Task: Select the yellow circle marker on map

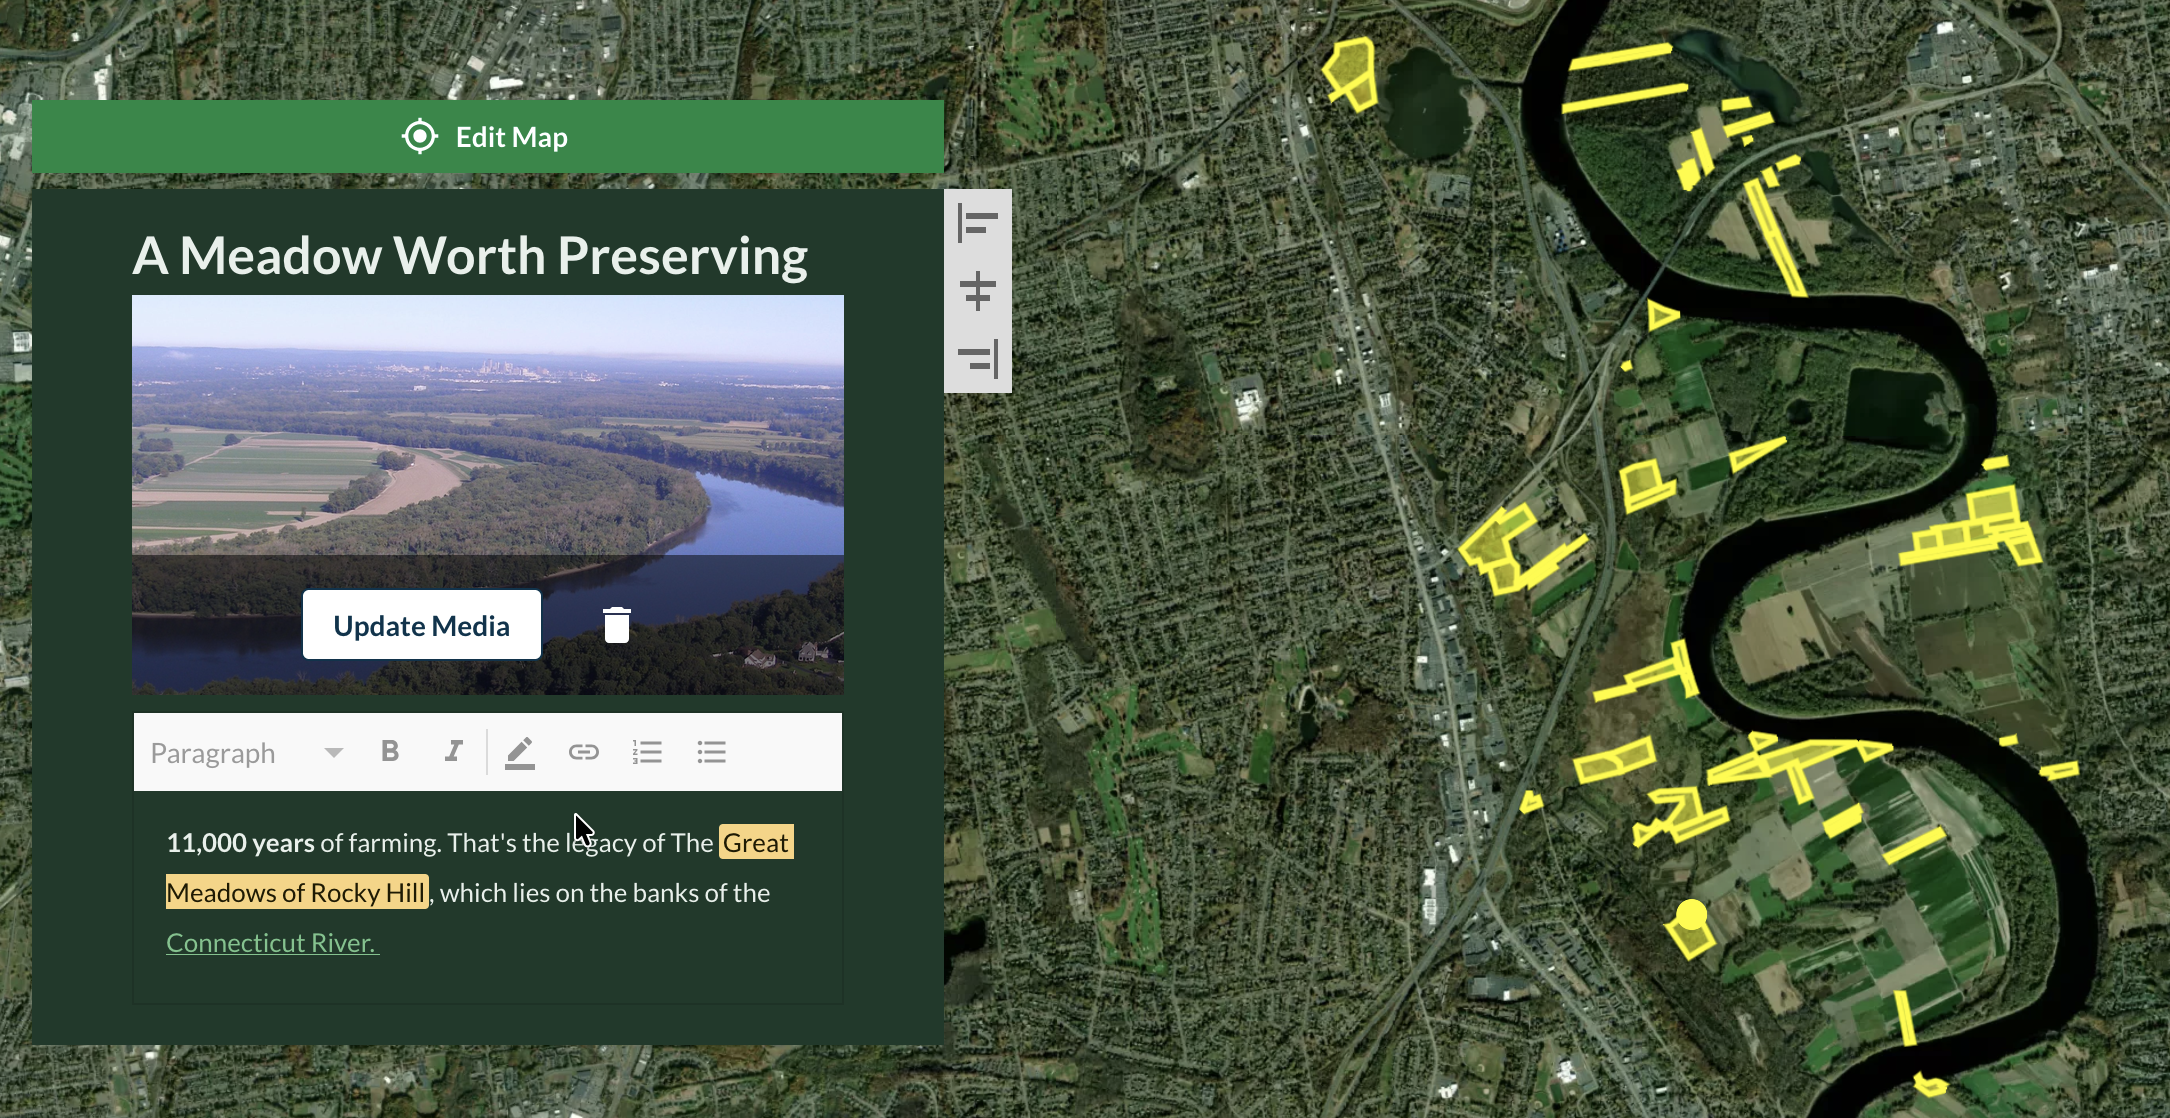Action: pyautogui.click(x=1692, y=914)
